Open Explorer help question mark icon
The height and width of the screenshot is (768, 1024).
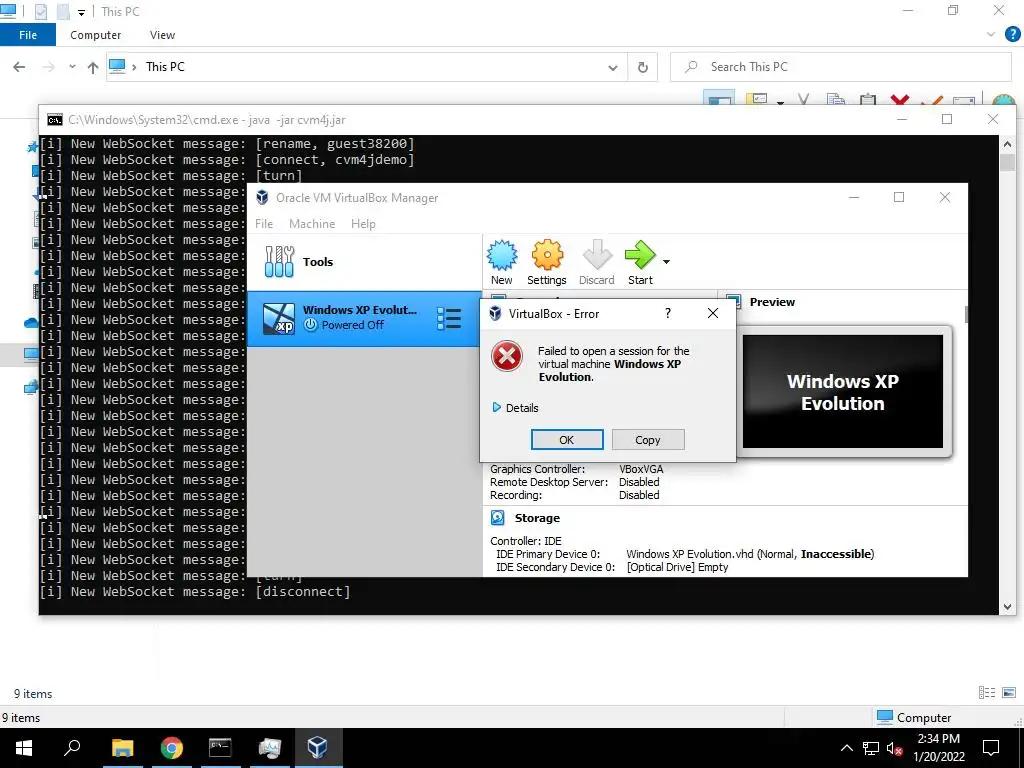1012,35
